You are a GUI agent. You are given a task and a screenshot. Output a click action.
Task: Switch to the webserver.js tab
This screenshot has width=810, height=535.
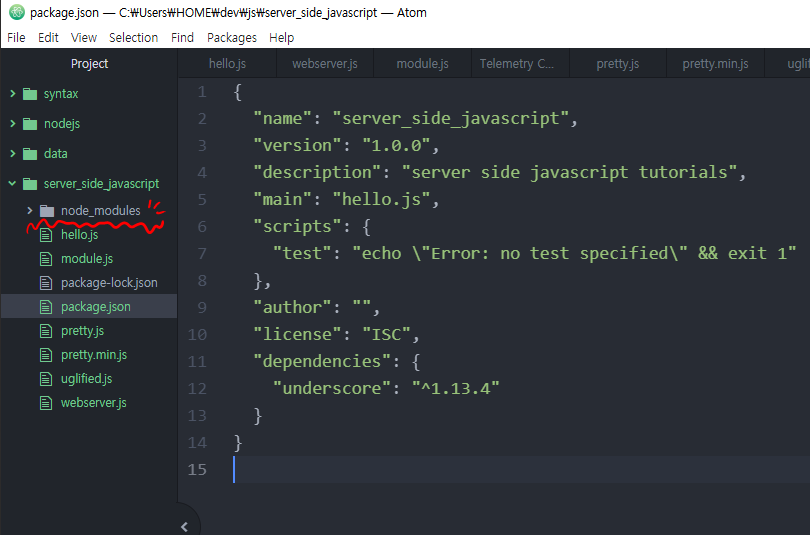(325, 64)
